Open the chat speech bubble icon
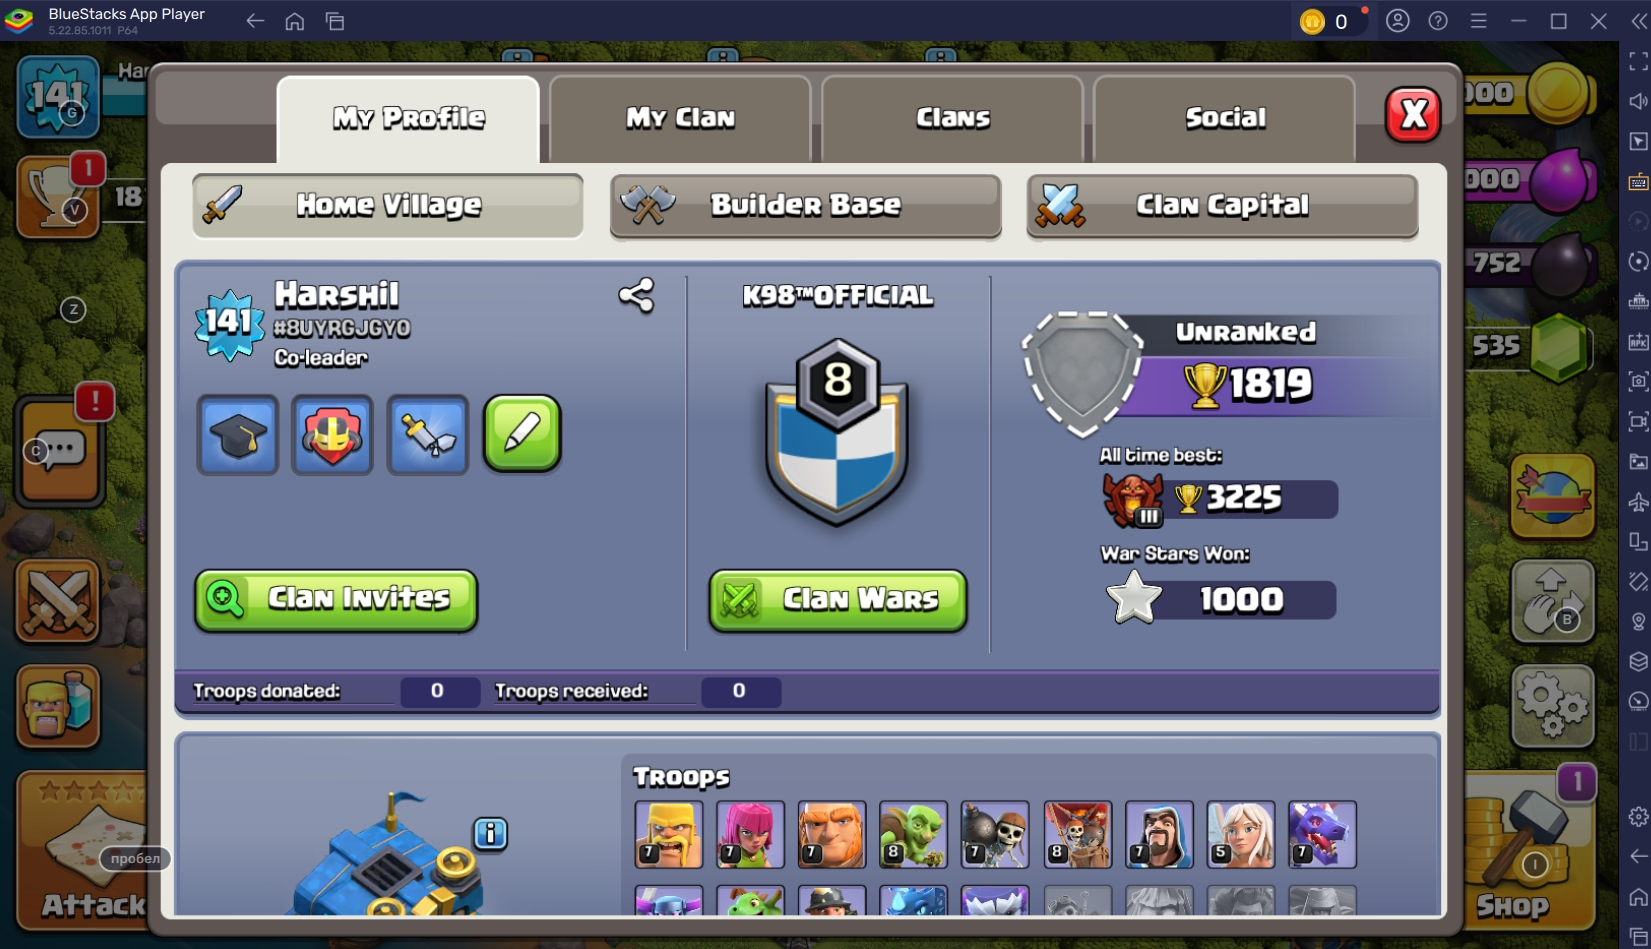Screen dimensions: 1651x949 60,452
